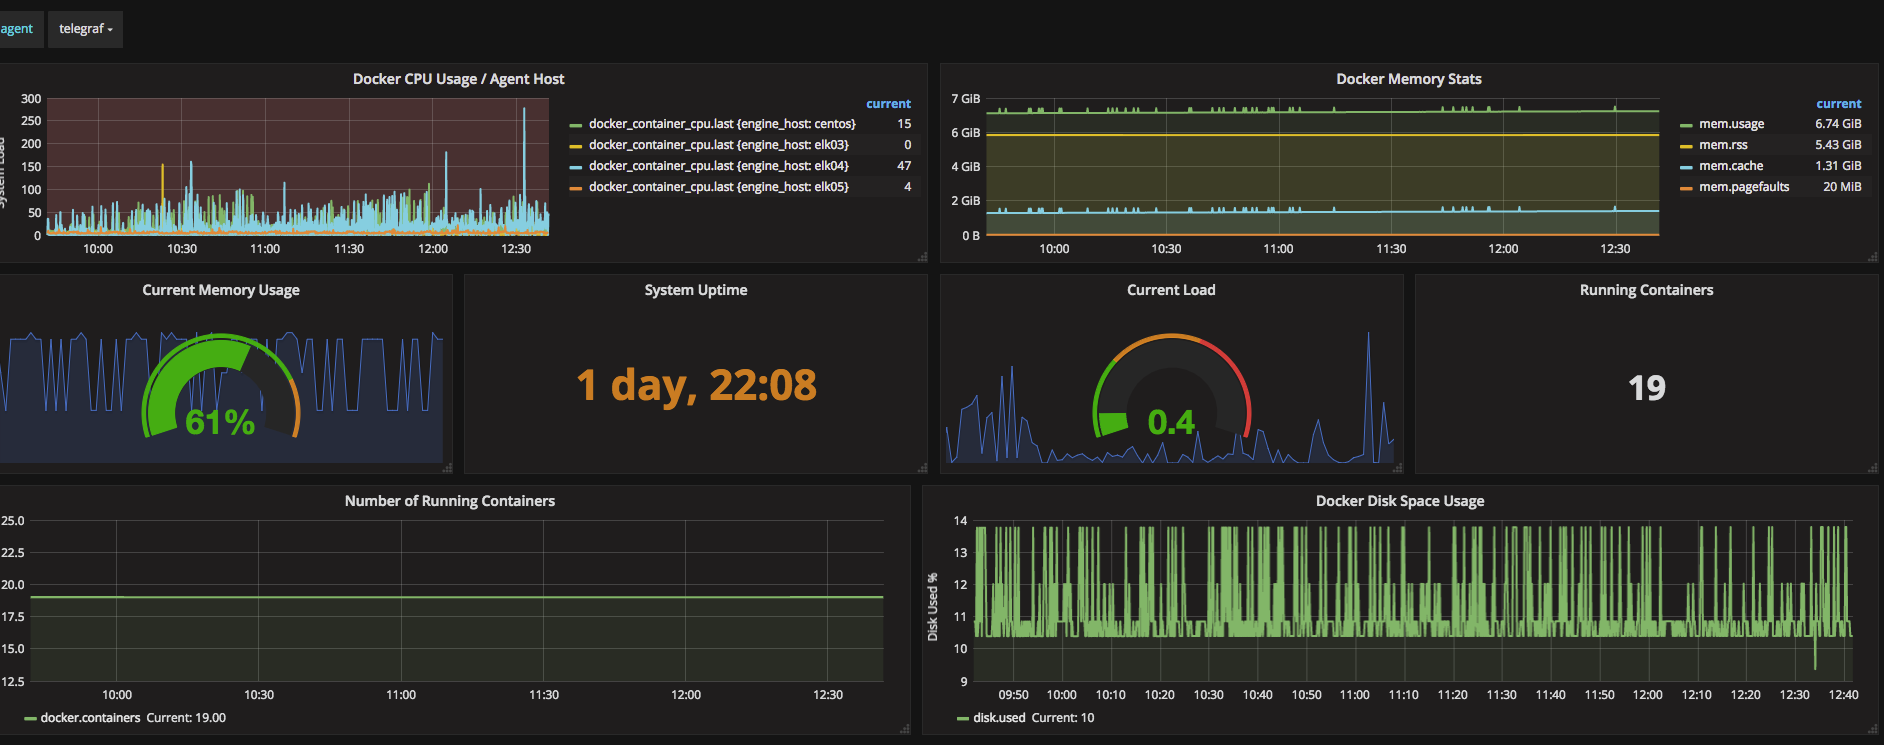This screenshot has height=745, width=1884.
Task: Open Current Load panel title menu
Action: click(1171, 290)
